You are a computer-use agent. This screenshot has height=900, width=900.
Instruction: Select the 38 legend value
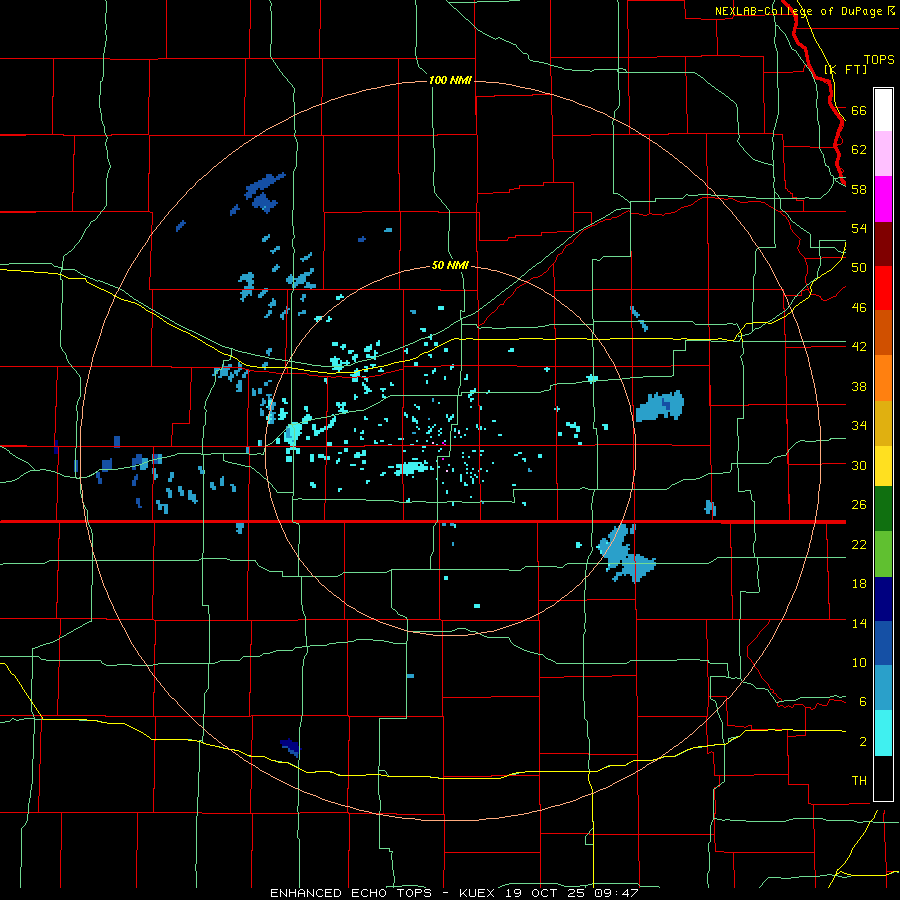(x=859, y=386)
